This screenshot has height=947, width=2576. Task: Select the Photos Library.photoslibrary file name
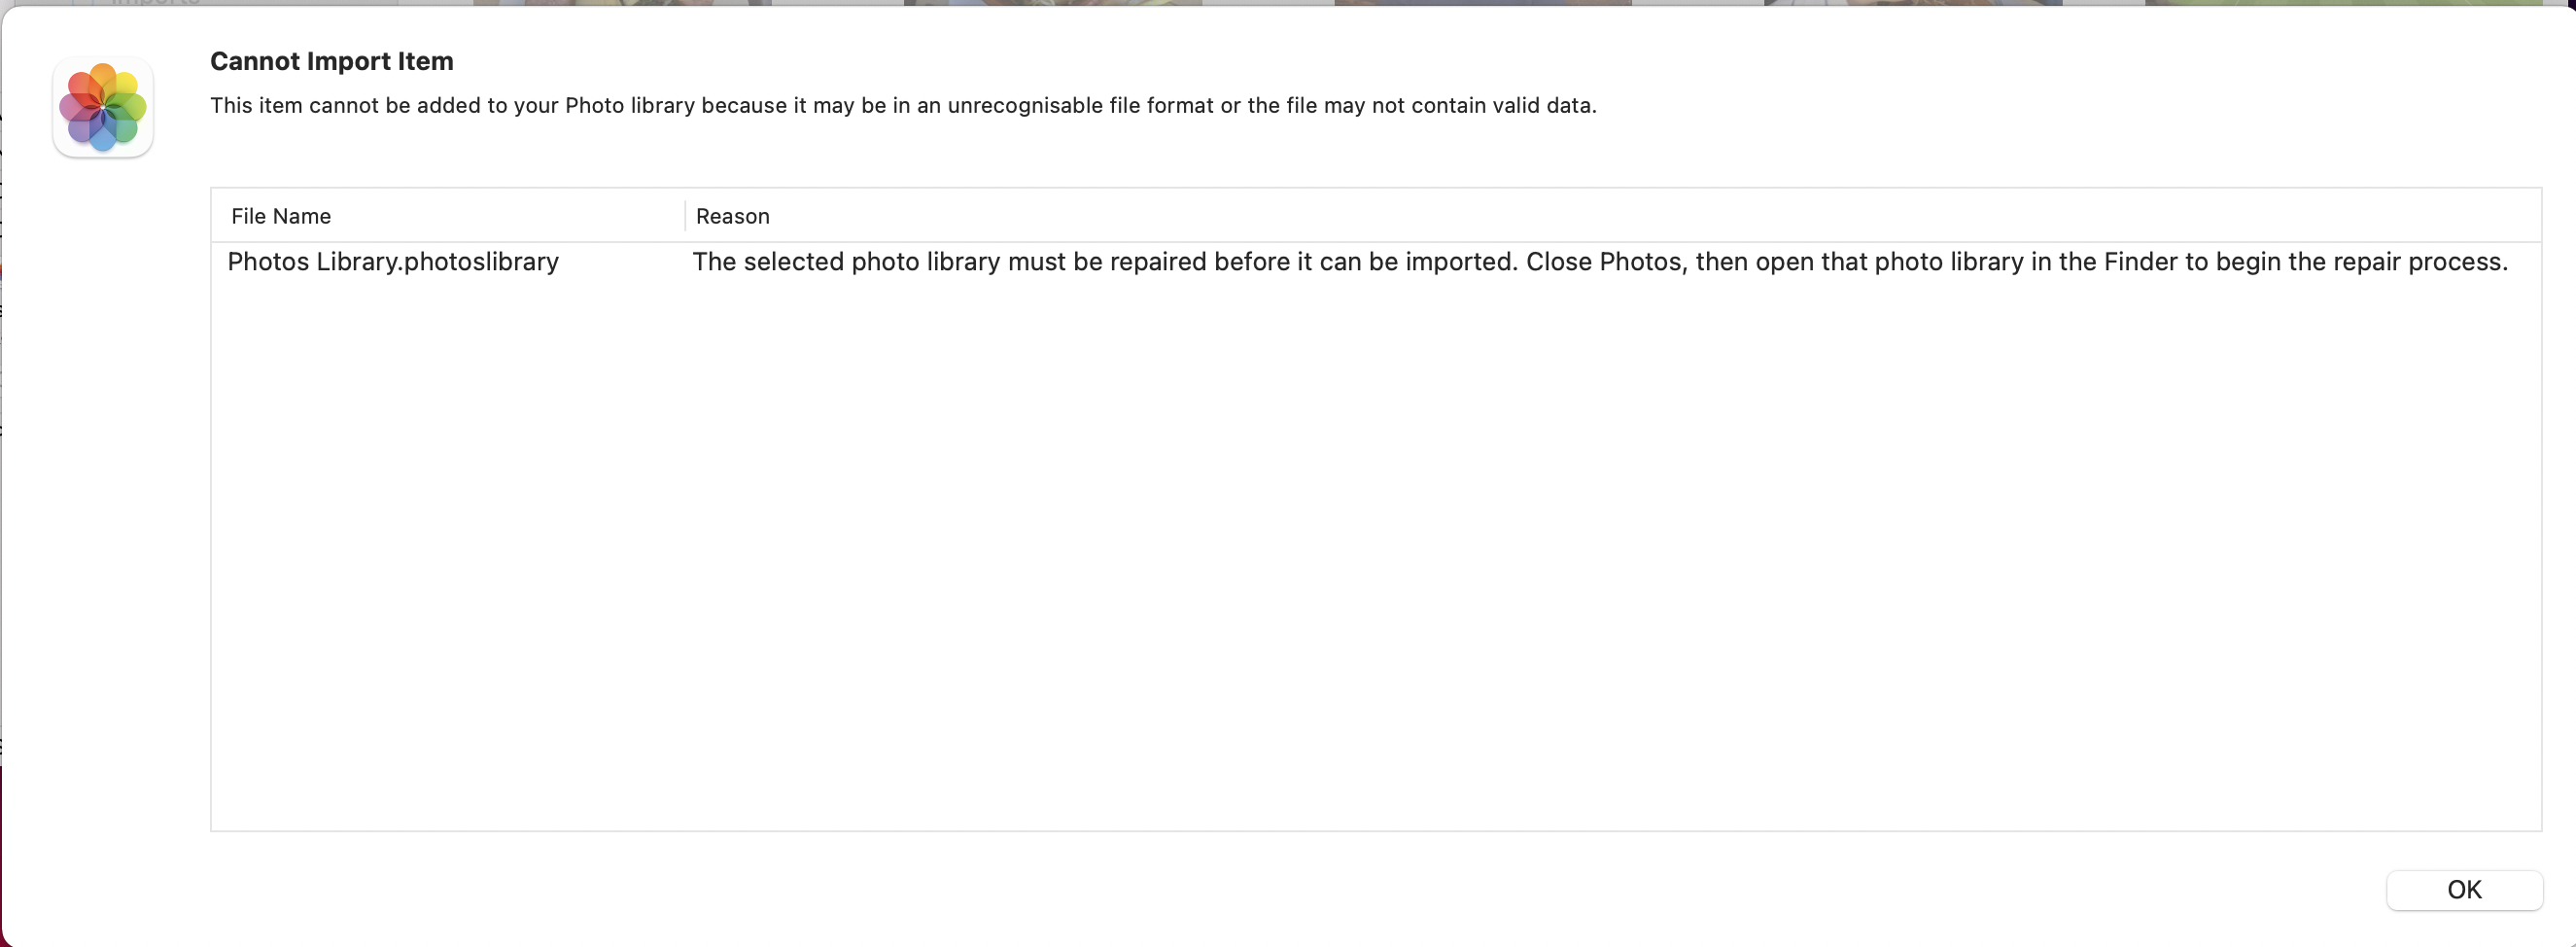pos(392,262)
